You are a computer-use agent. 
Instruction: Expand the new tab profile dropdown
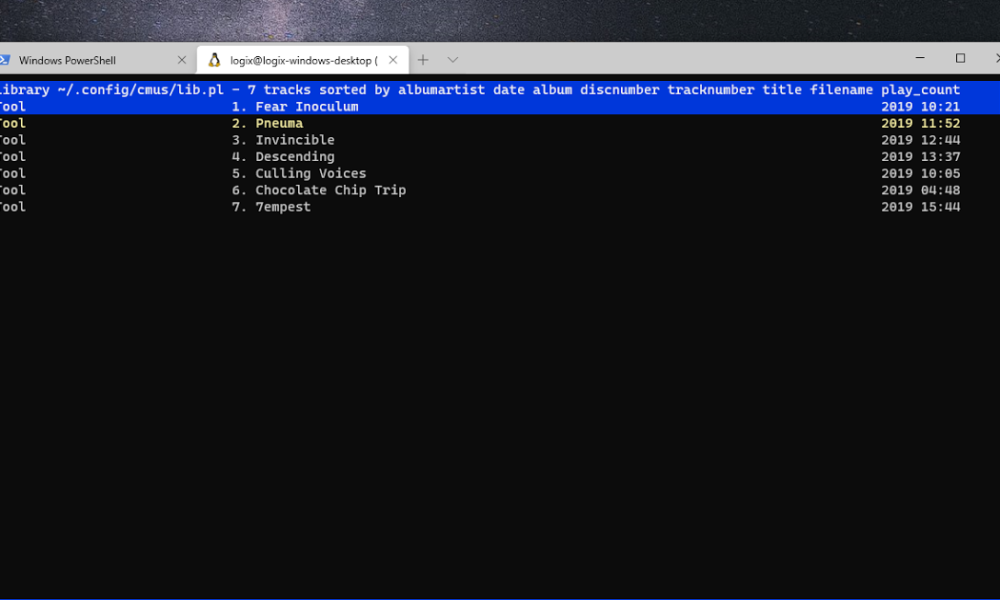click(x=453, y=60)
